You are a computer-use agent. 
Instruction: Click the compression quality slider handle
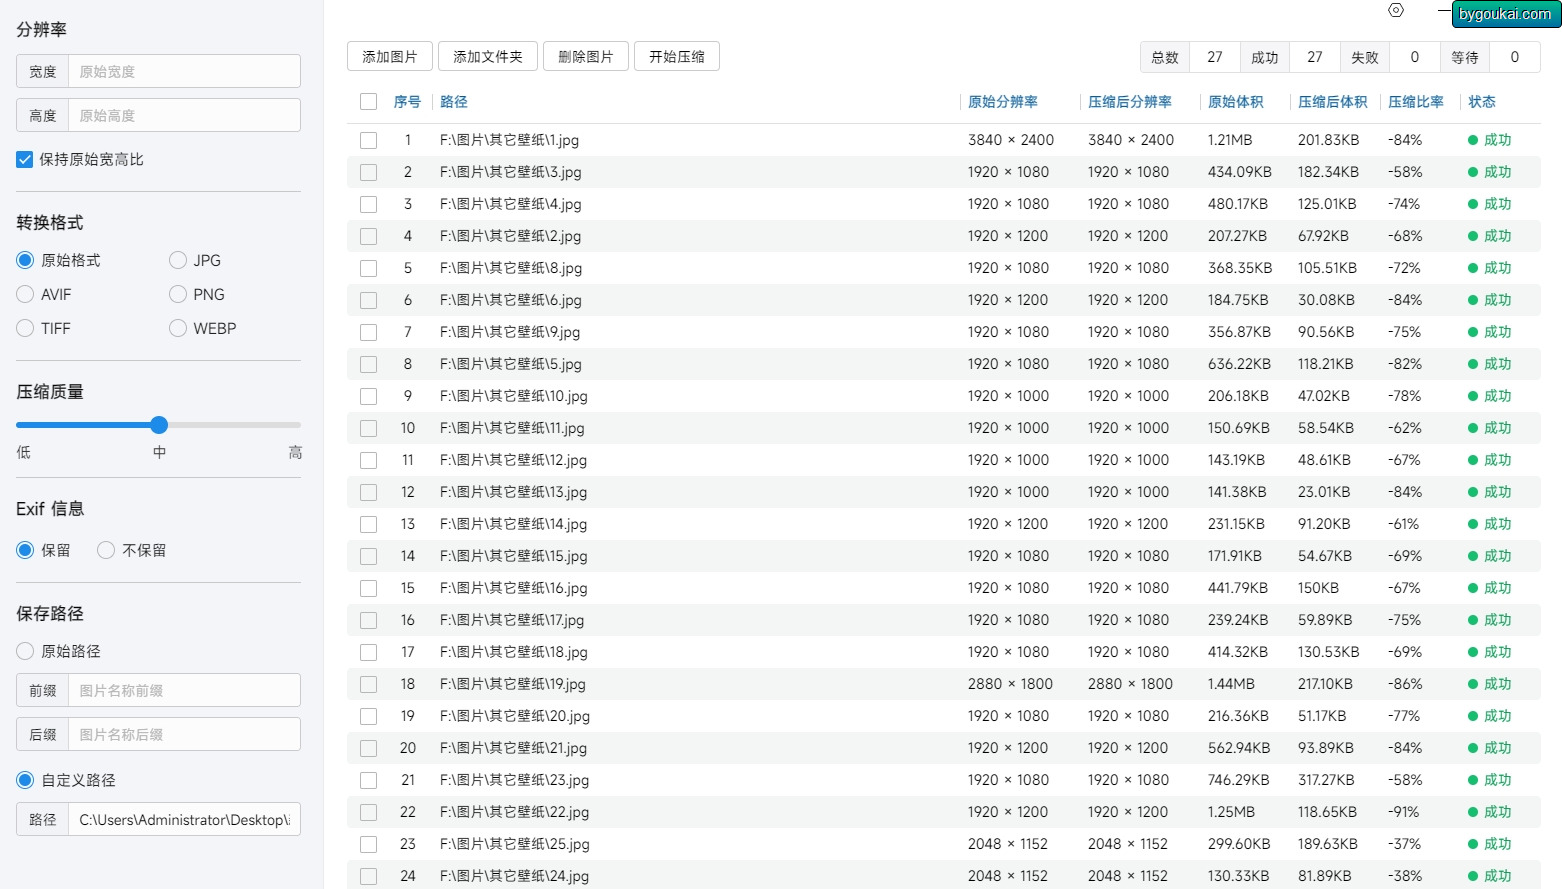click(159, 425)
